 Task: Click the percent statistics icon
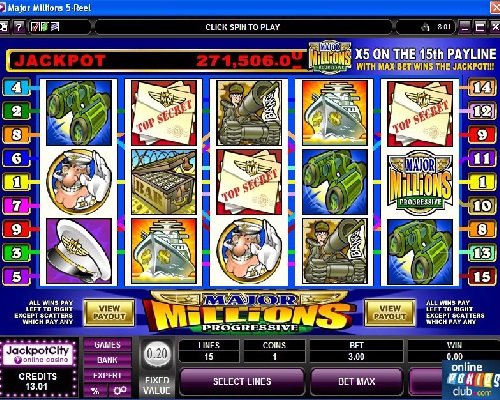[95, 390]
